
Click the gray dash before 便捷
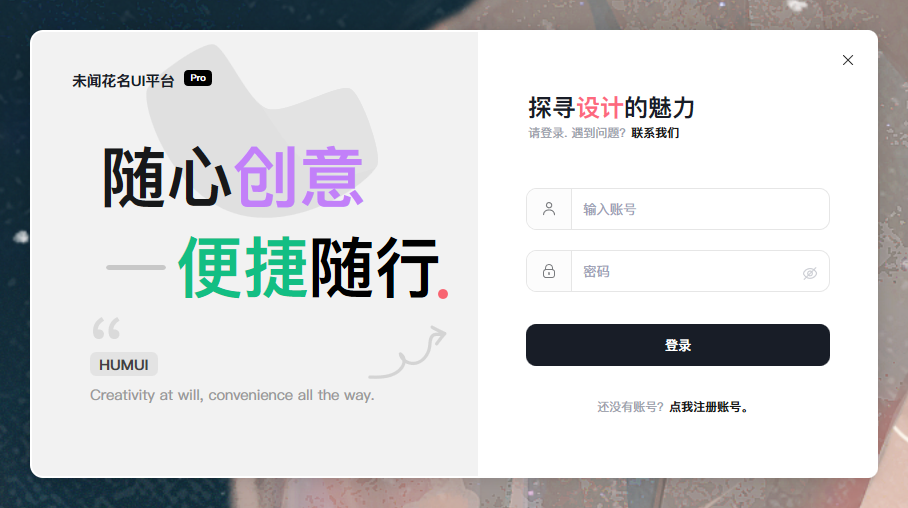tap(136, 268)
